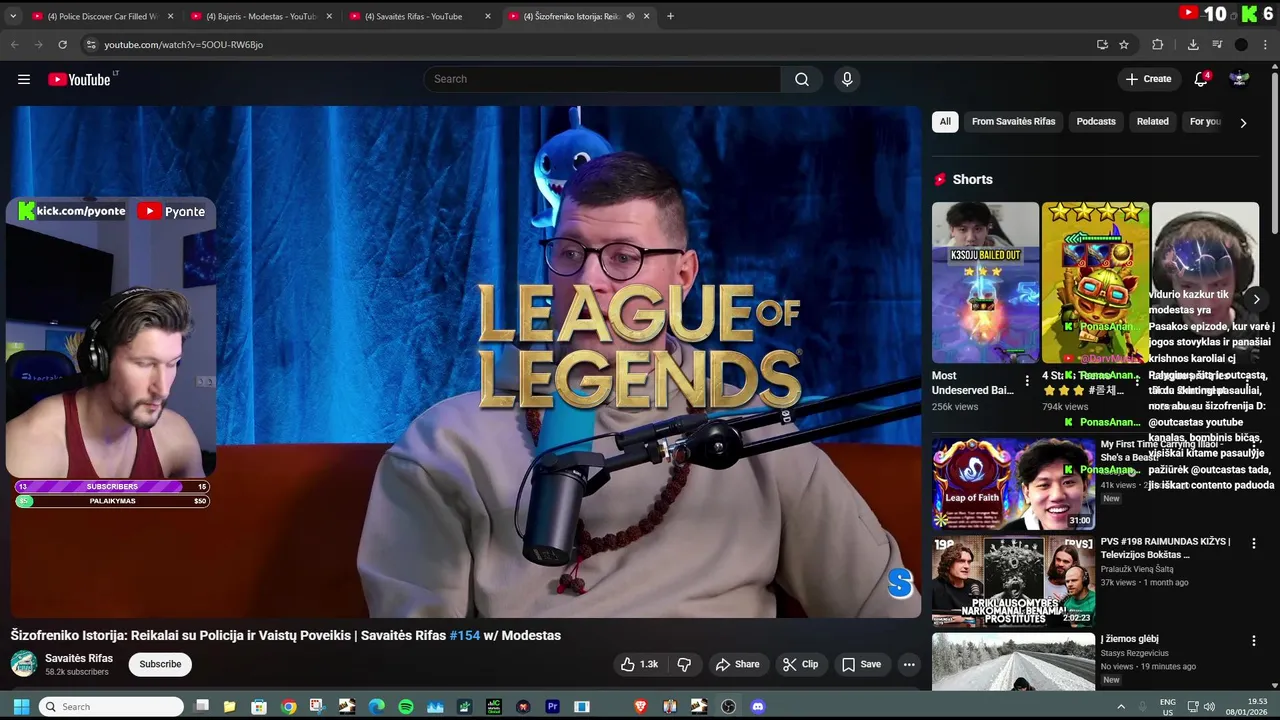Open ENG US language indicator

tap(1168, 706)
